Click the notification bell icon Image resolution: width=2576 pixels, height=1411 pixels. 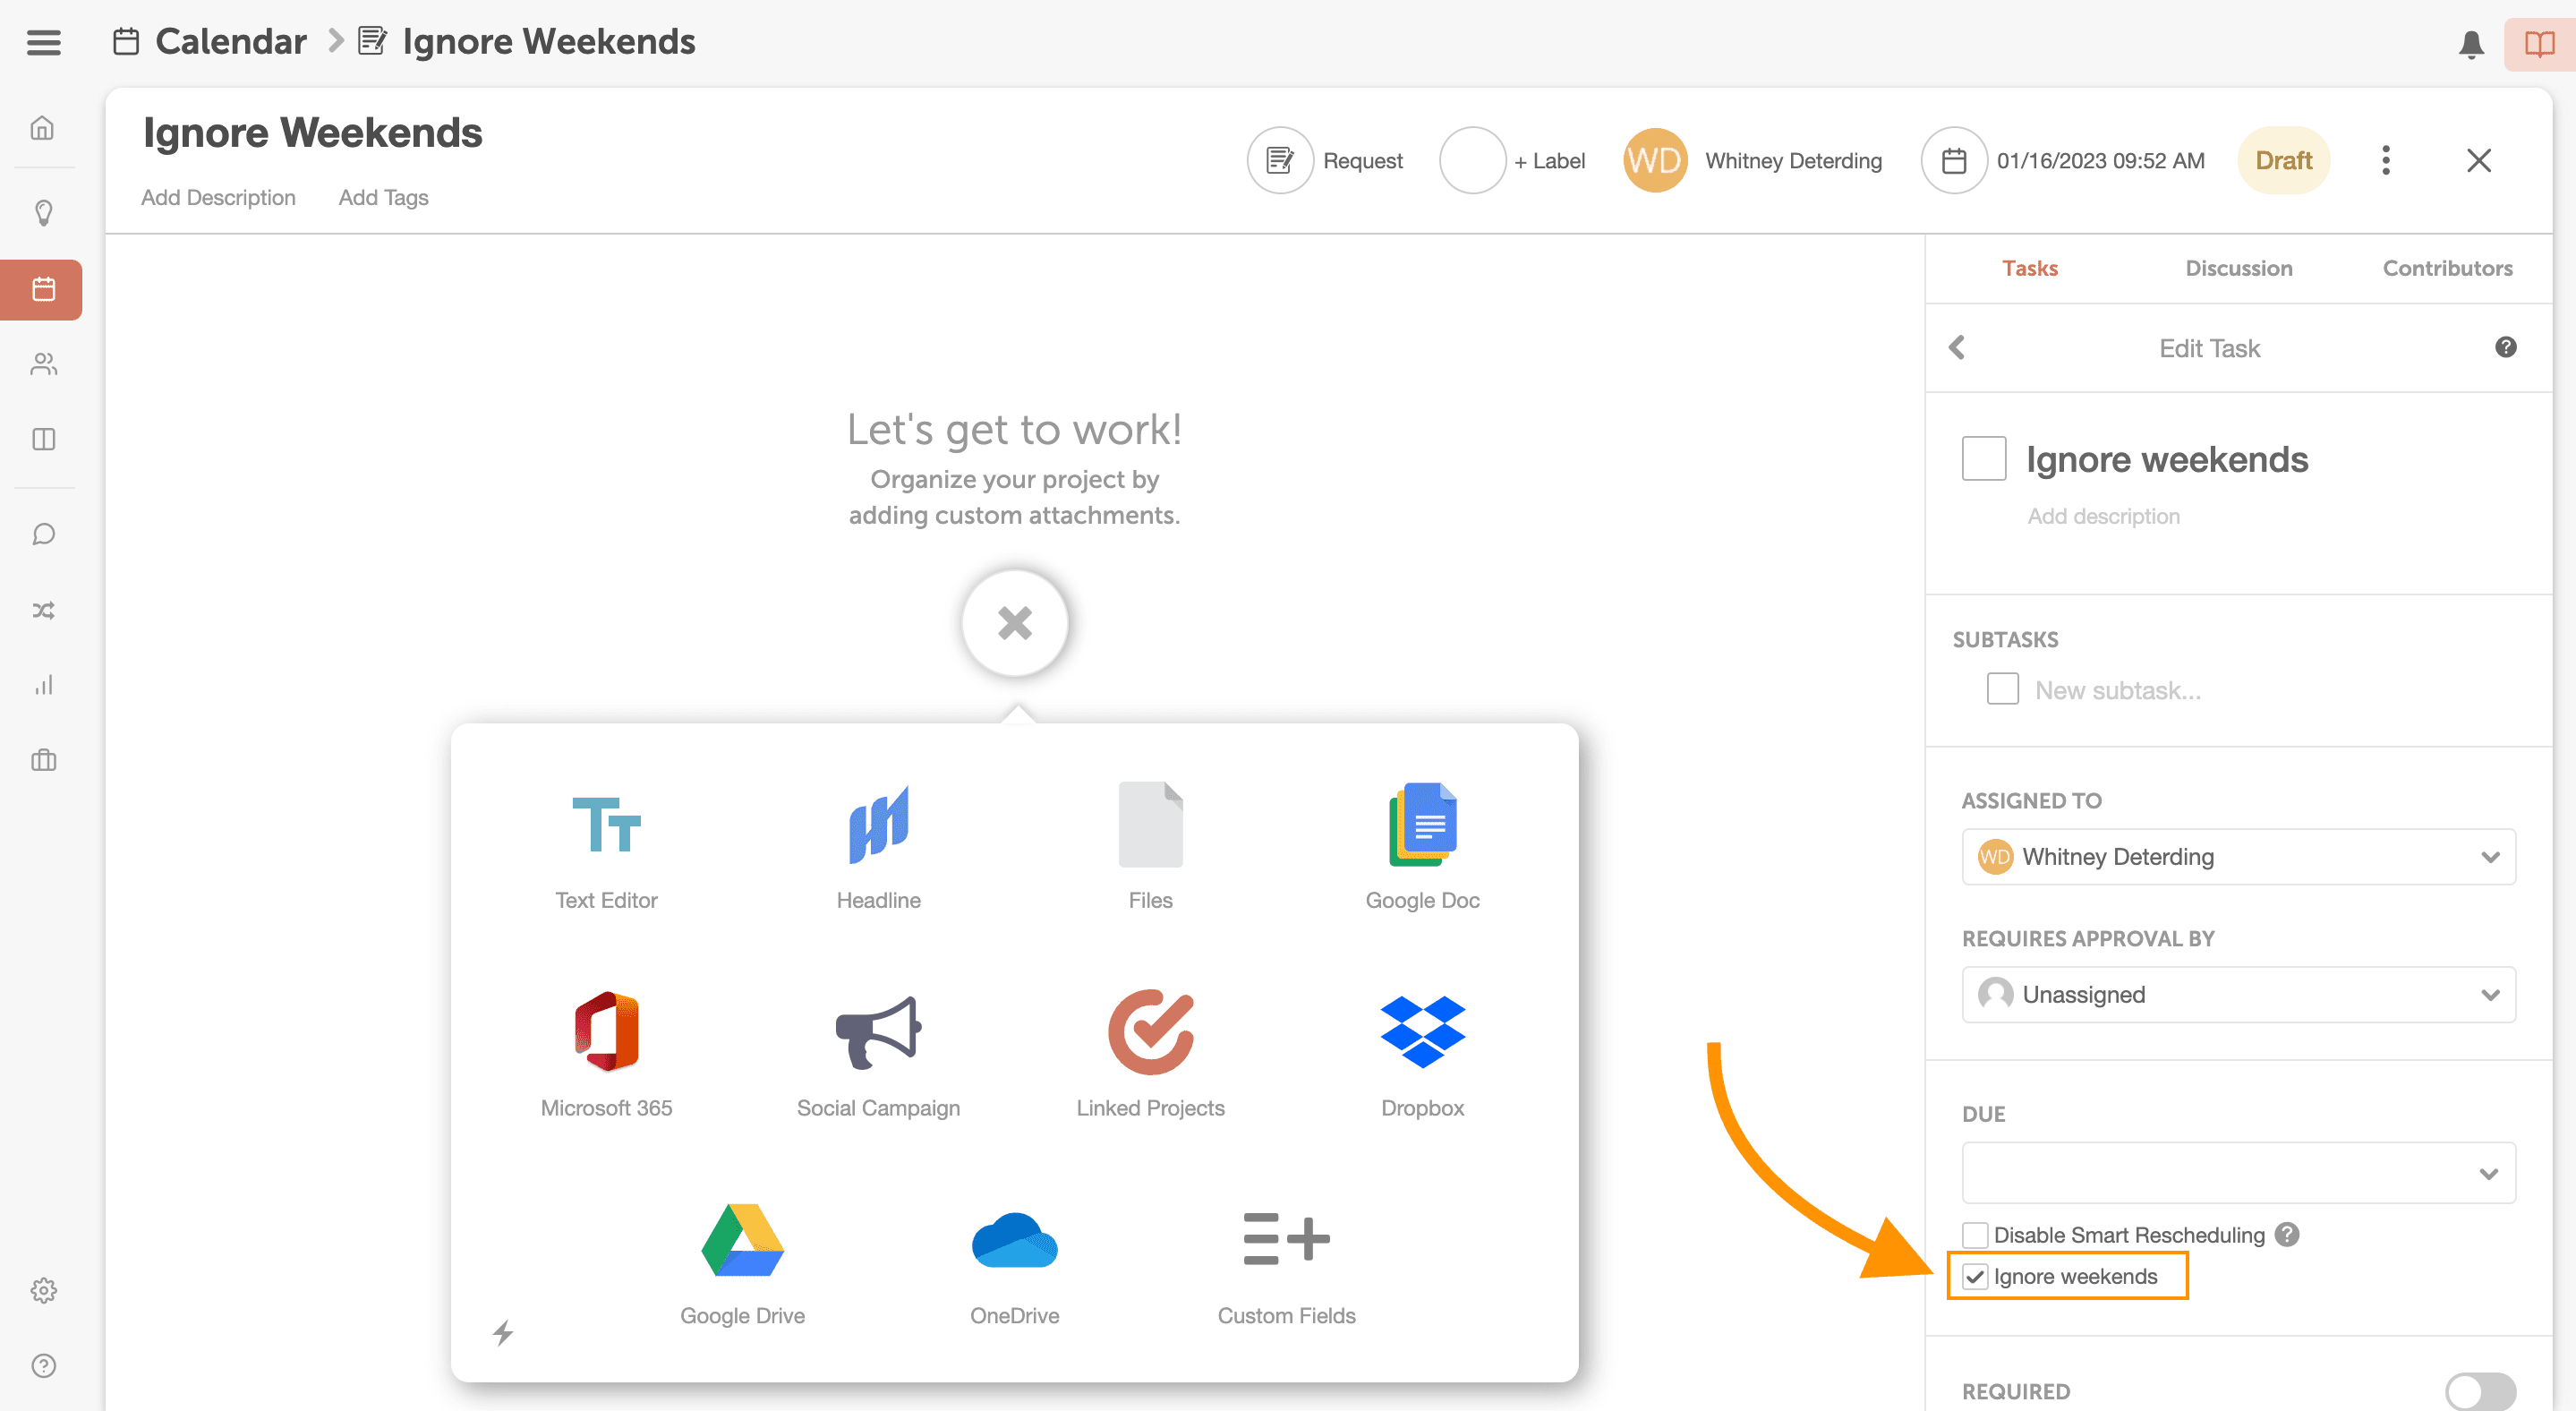[x=2470, y=44]
